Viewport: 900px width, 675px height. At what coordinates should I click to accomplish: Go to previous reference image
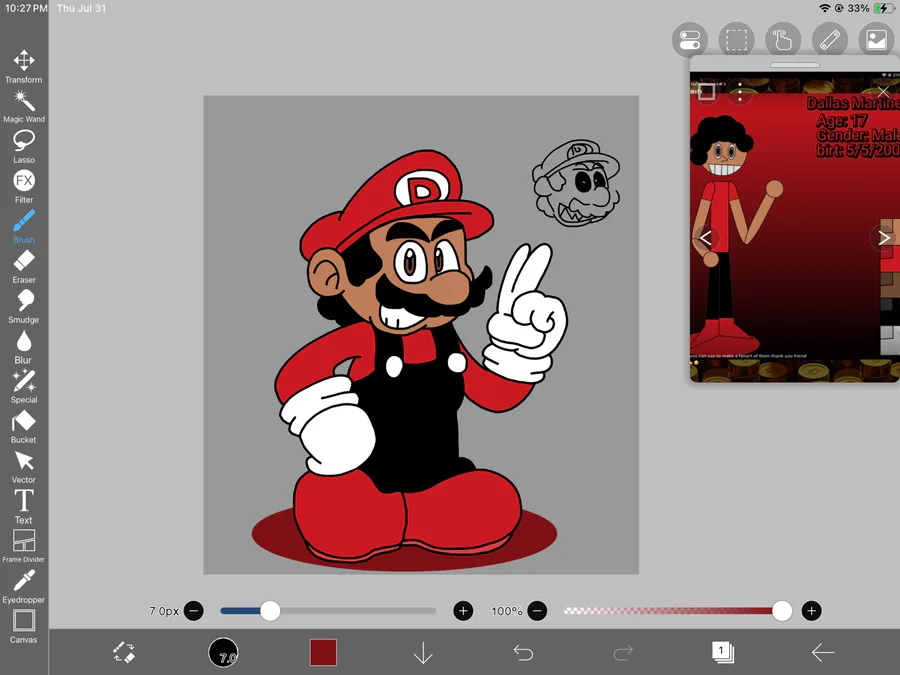(x=705, y=238)
